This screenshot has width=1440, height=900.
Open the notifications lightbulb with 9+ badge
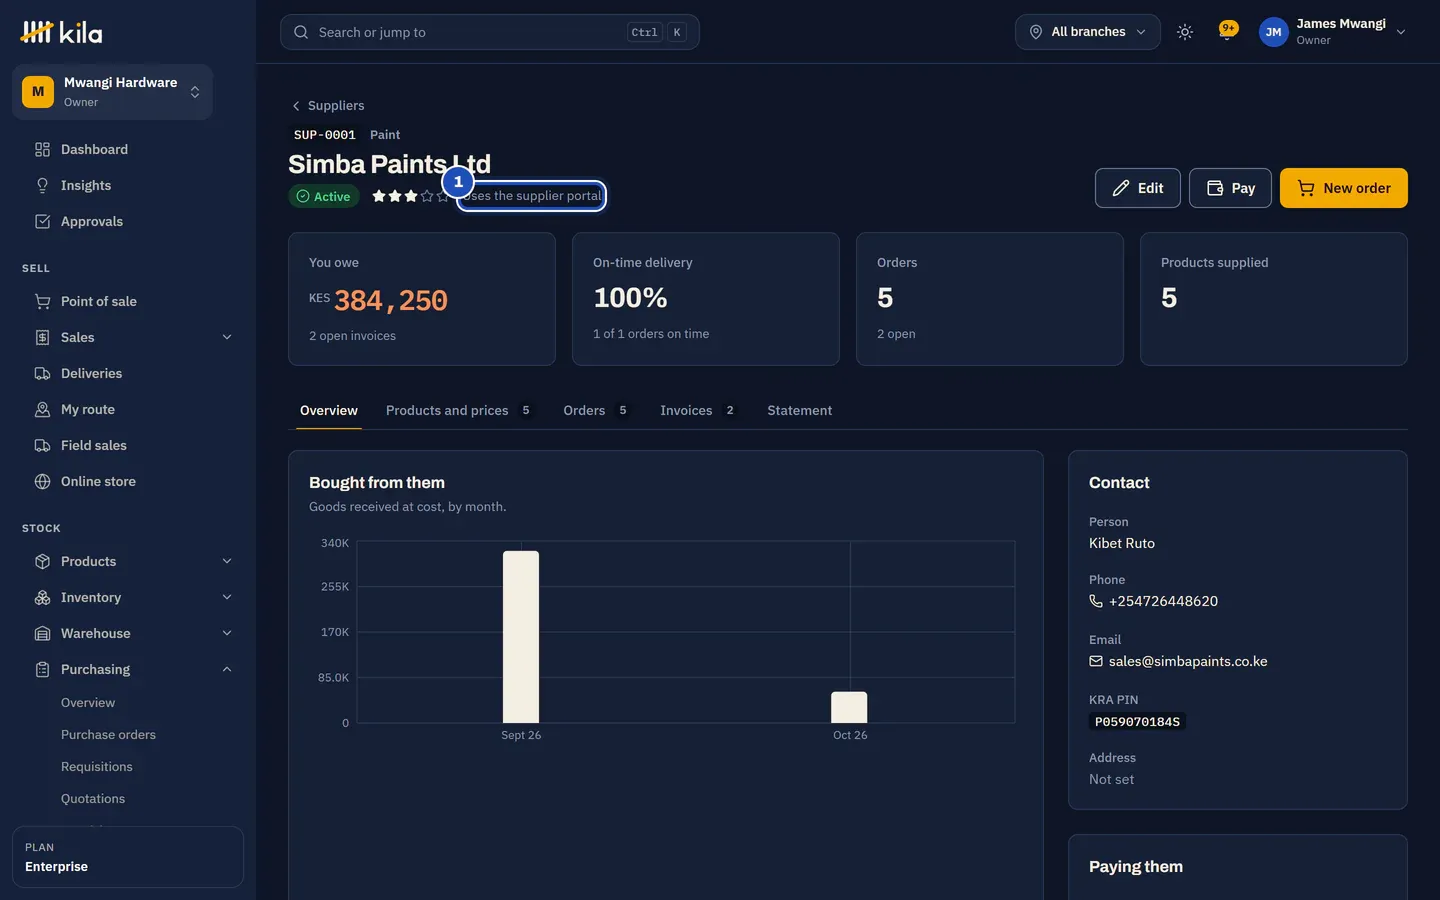click(x=1227, y=31)
